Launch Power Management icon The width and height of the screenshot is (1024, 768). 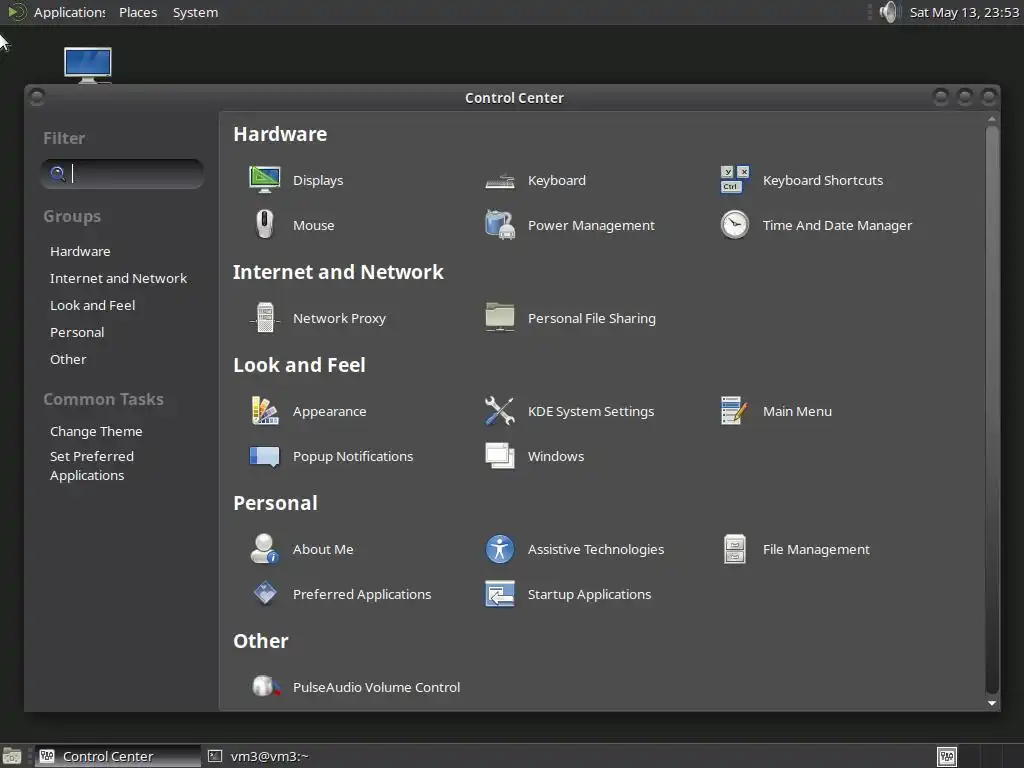coord(500,225)
